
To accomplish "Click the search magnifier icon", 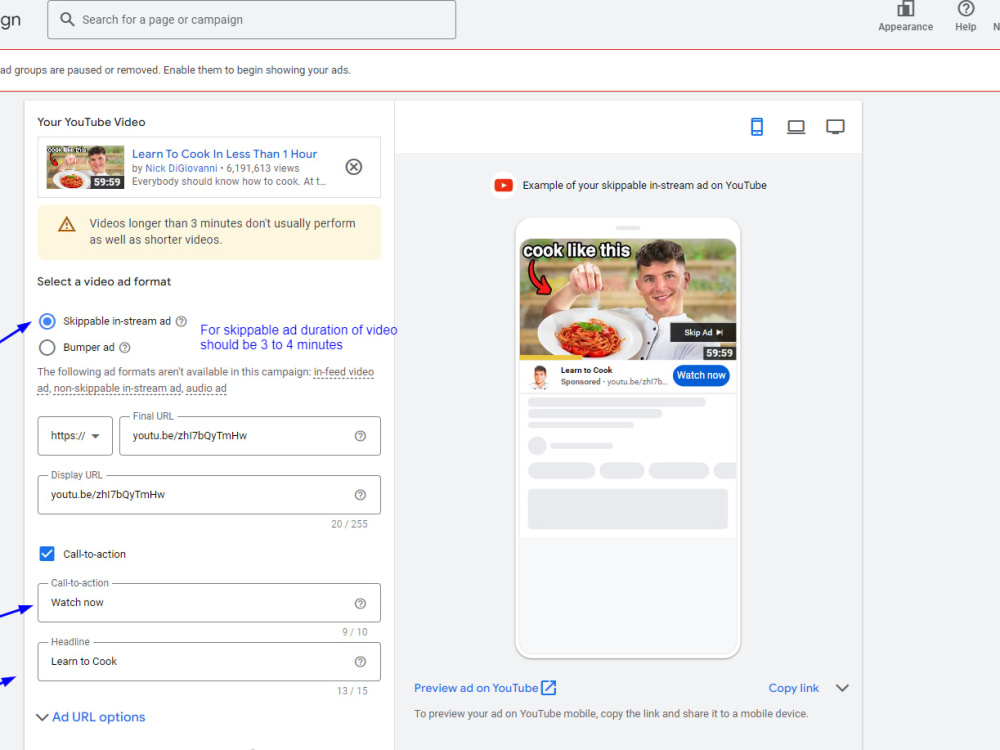I will click(x=67, y=19).
